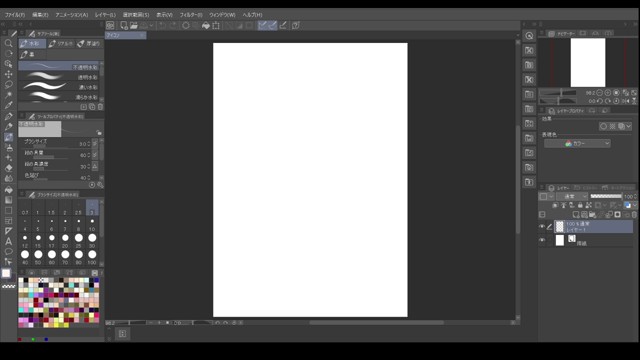
Task: Expand the layer effect options arrow
Action: click(x=629, y=127)
